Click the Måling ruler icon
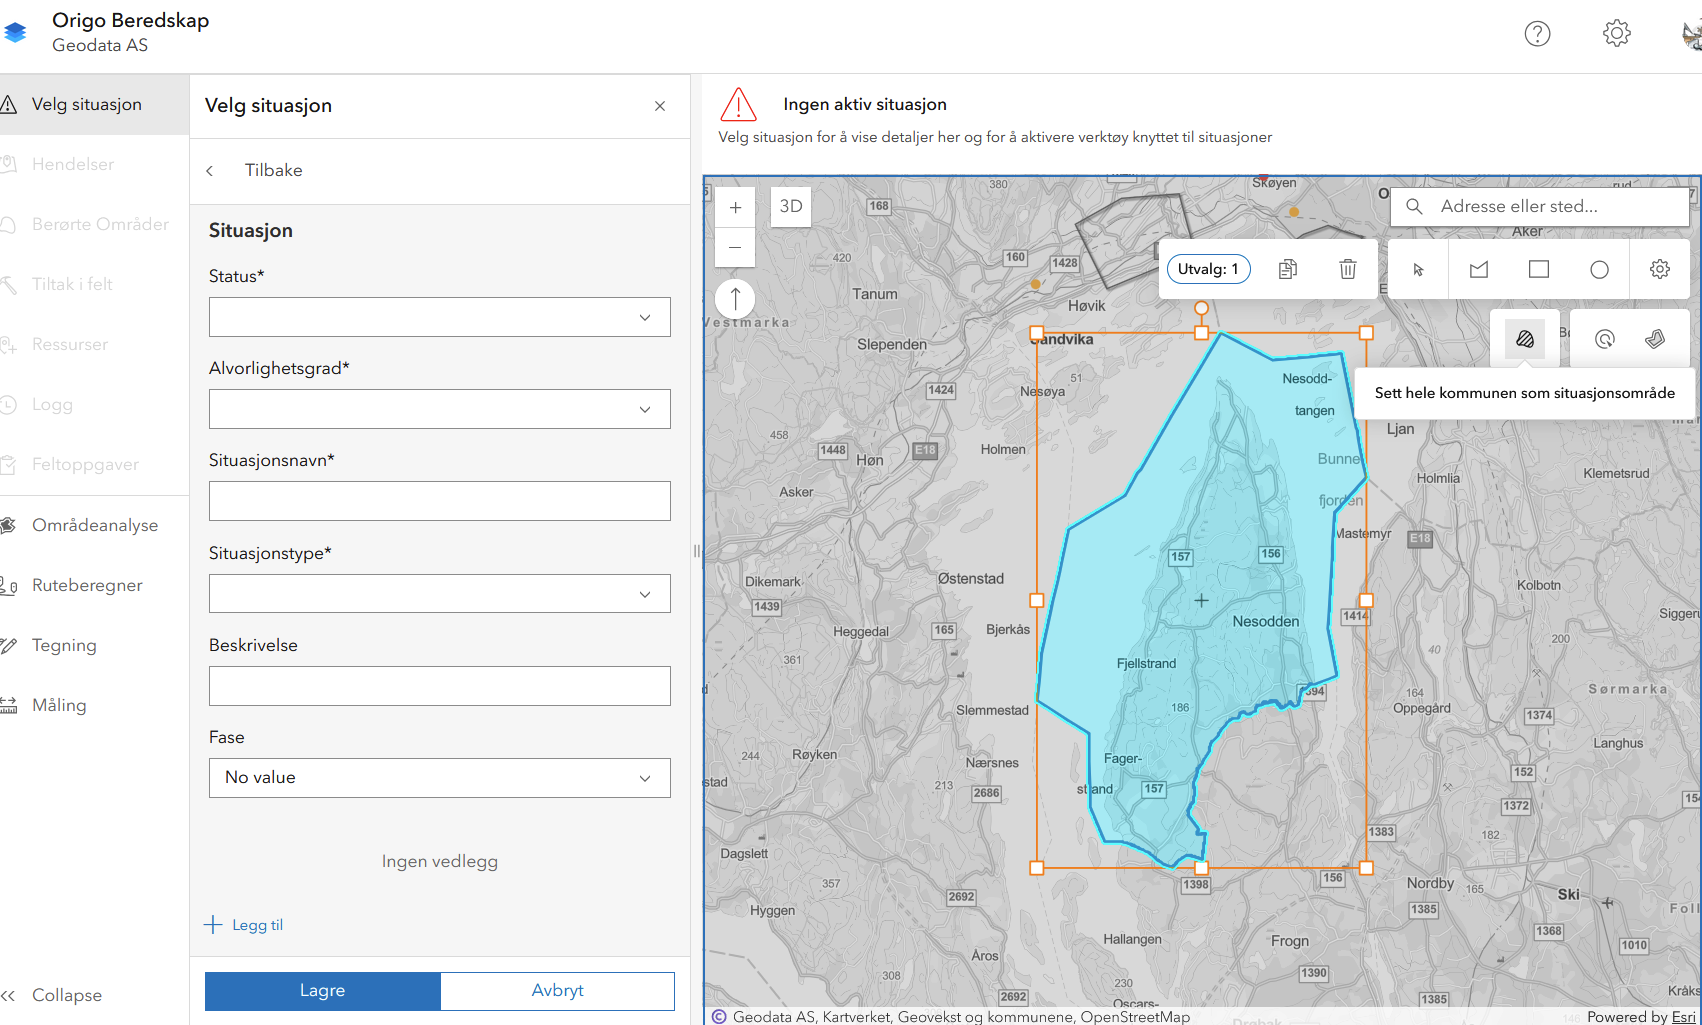Screen dimensions: 1702x1025 click(8, 705)
